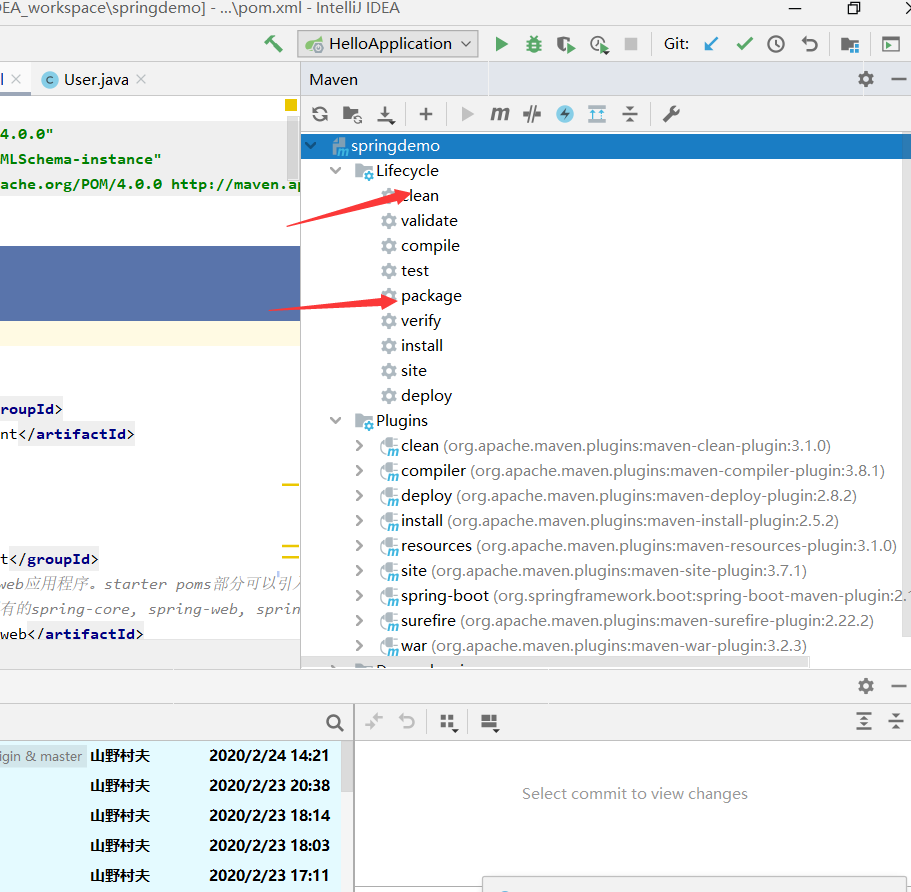Screen dimensions: 911x892
Task: Run with coverage shield icon
Action: coord(565,45)
